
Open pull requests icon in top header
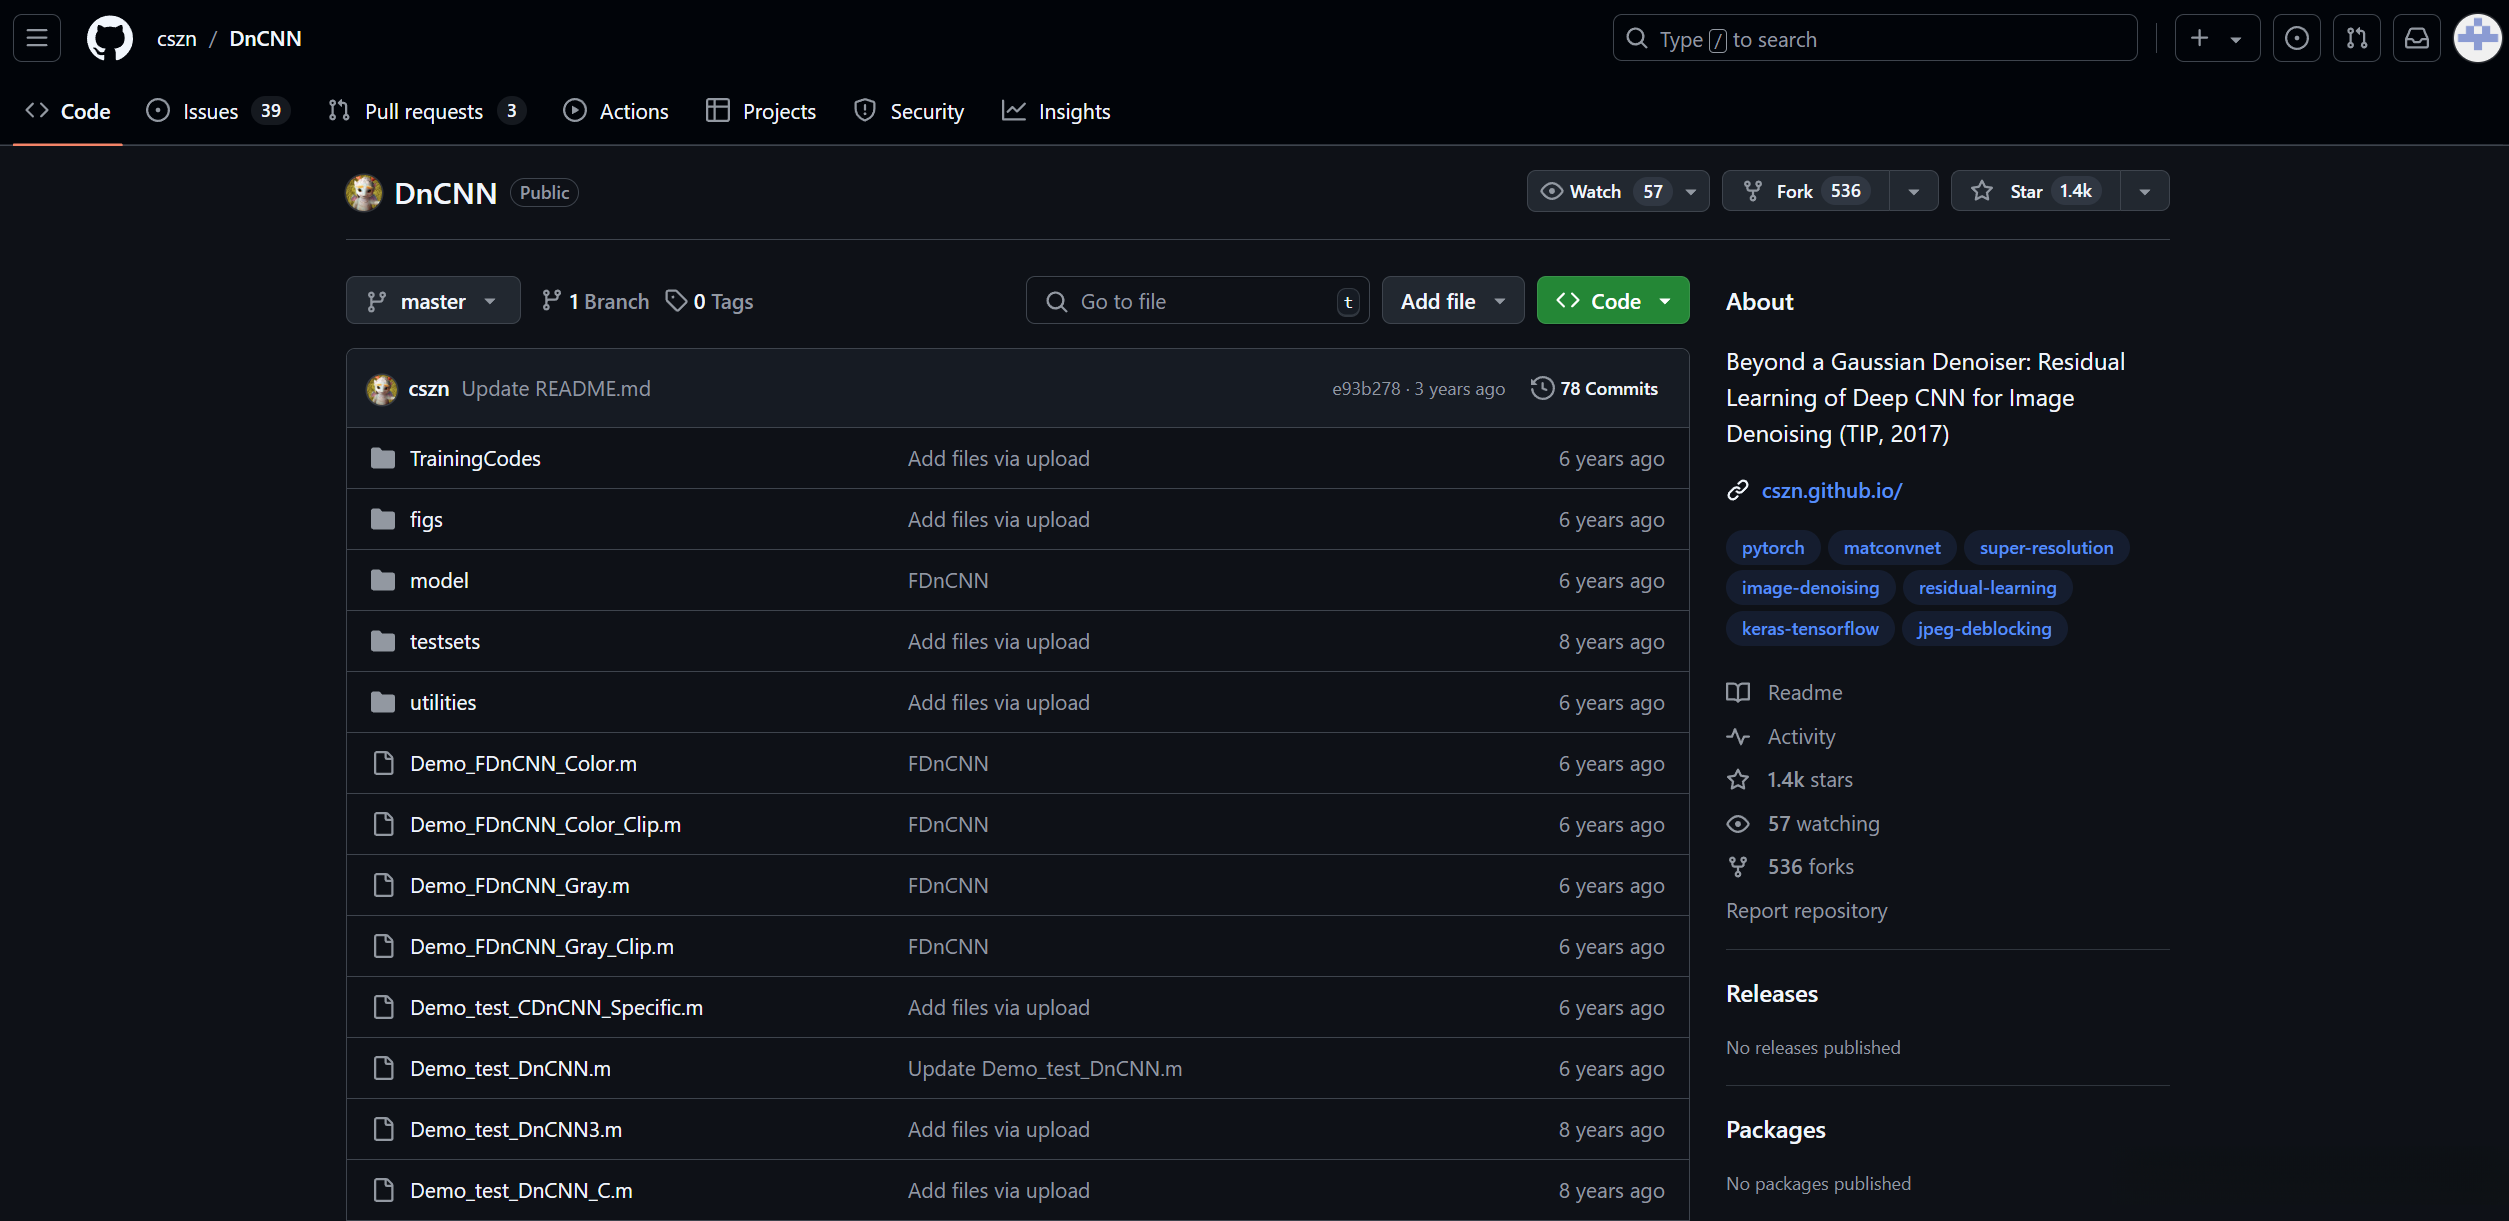[2356, 38]
